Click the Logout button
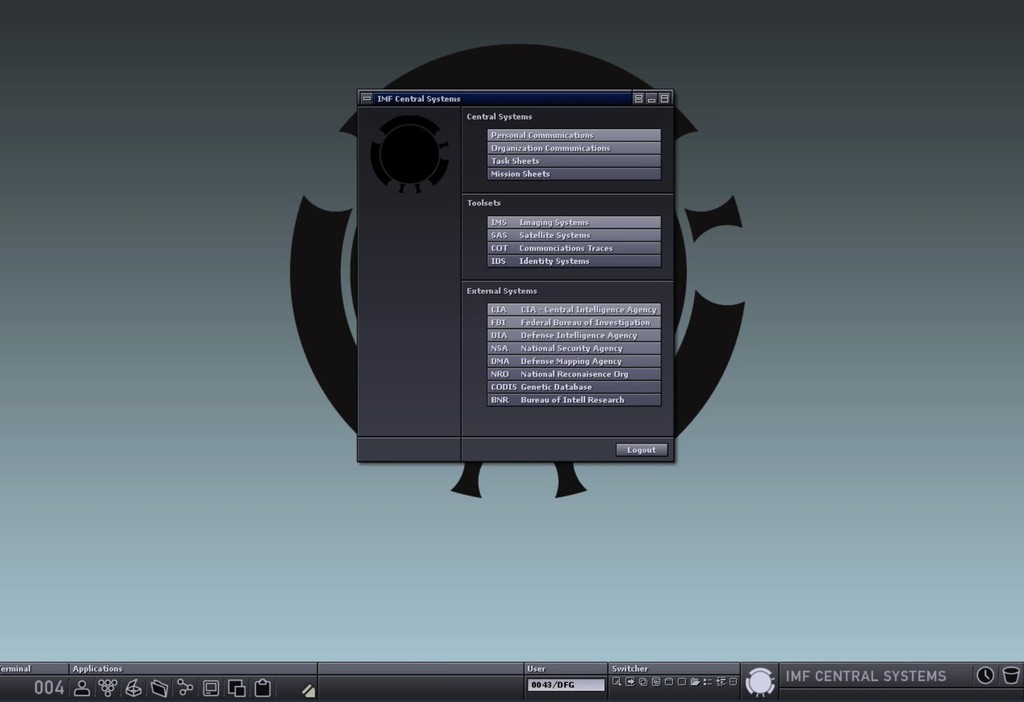Viewport: 1024px width, 702px height. click(641, 450)
